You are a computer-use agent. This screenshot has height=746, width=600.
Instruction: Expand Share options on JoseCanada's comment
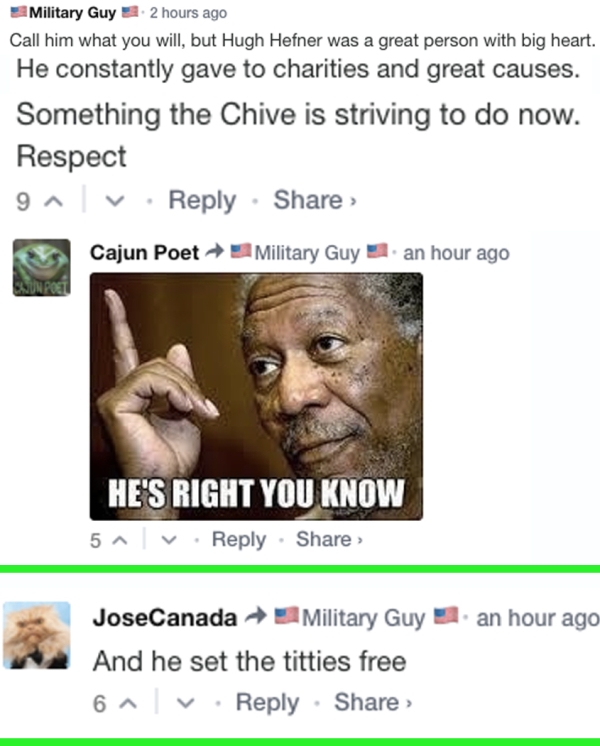(373, 702)
